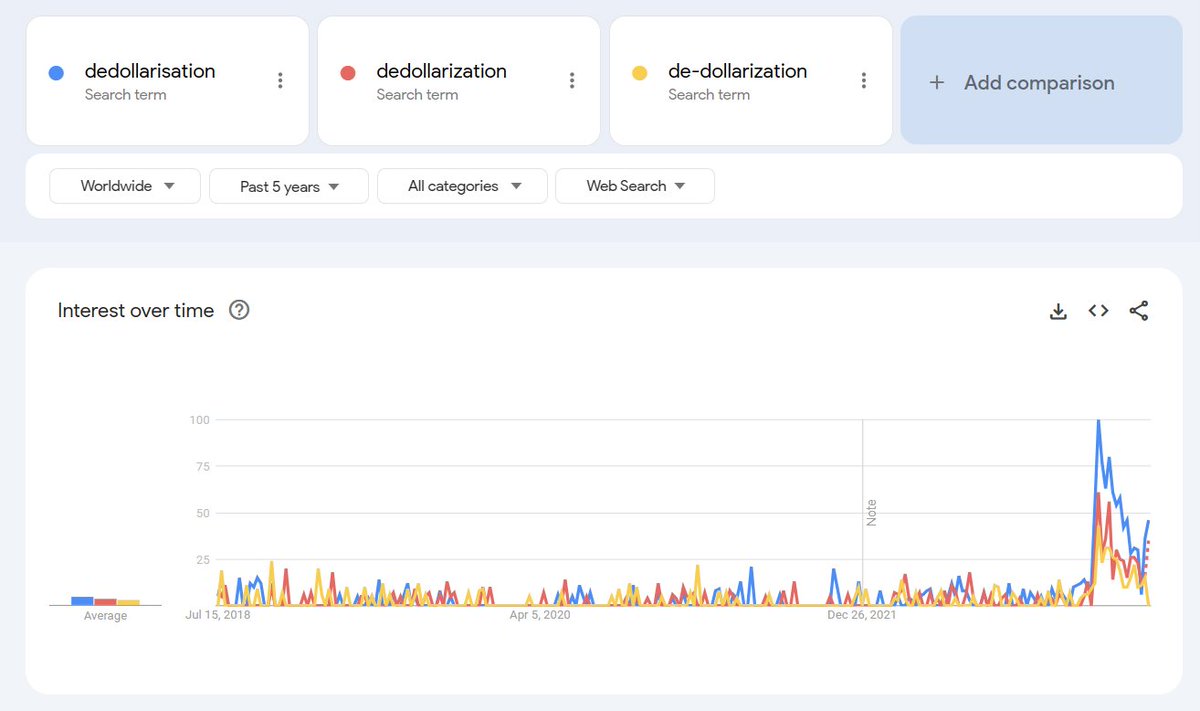1200x711 pixels.
Task: Click the blue dot beside dedollarisation
Action: 56,73
